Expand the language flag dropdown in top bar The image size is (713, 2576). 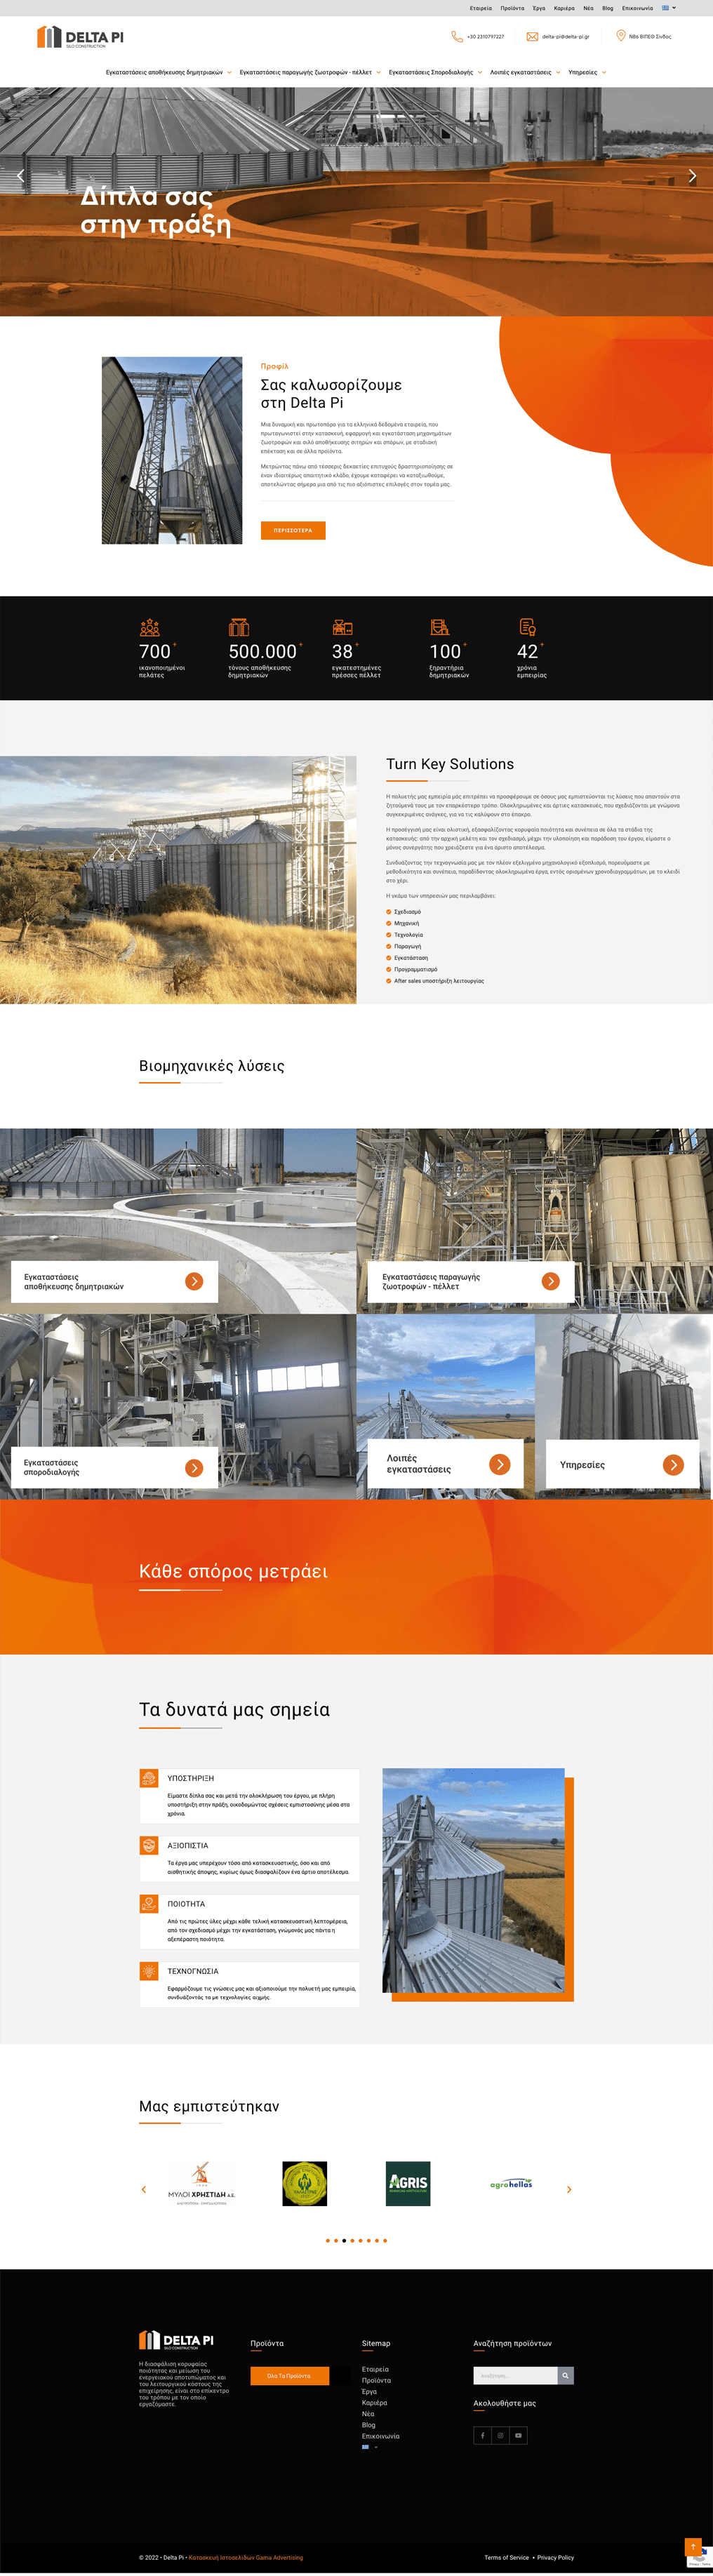tap(669, 8)
